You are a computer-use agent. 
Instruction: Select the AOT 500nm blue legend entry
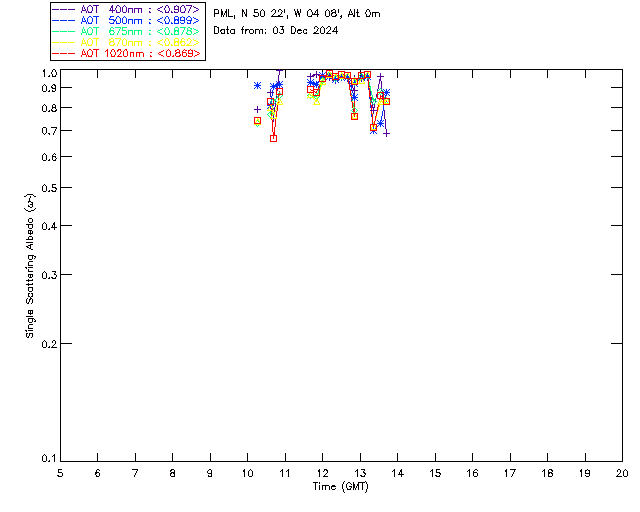coord(126,20)
